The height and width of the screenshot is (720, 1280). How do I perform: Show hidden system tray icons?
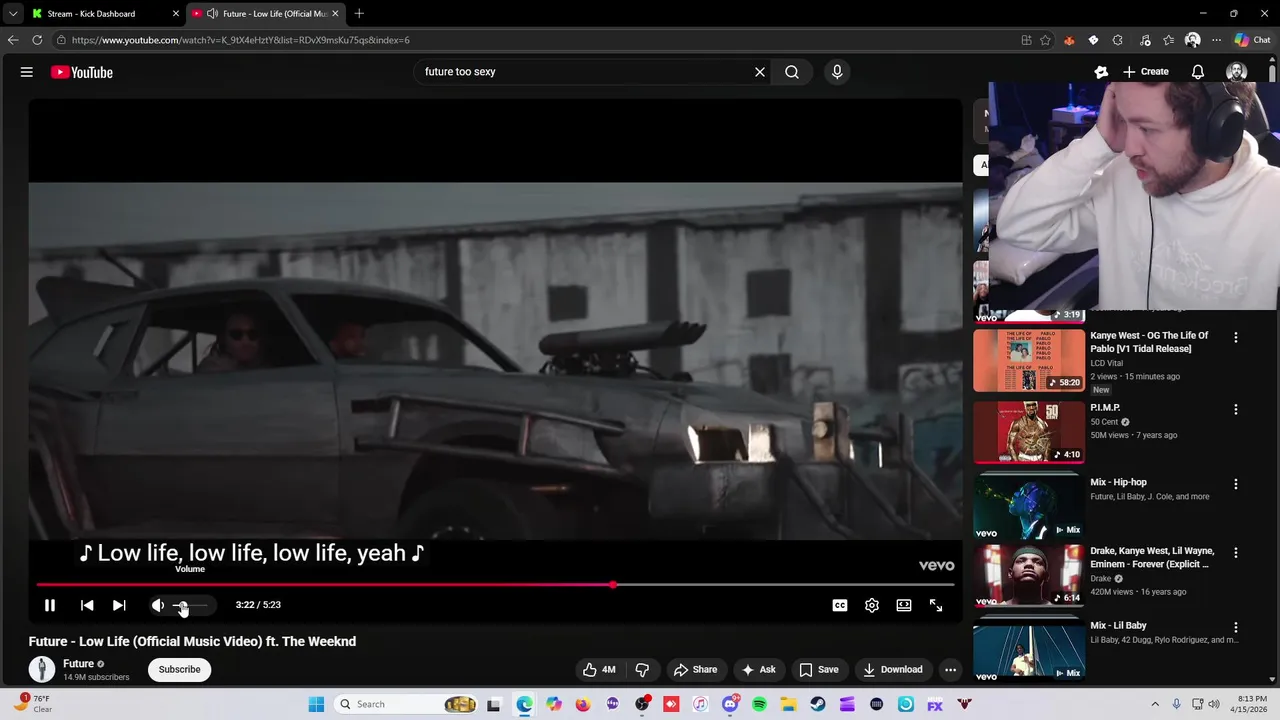[x=1155, y=704]
